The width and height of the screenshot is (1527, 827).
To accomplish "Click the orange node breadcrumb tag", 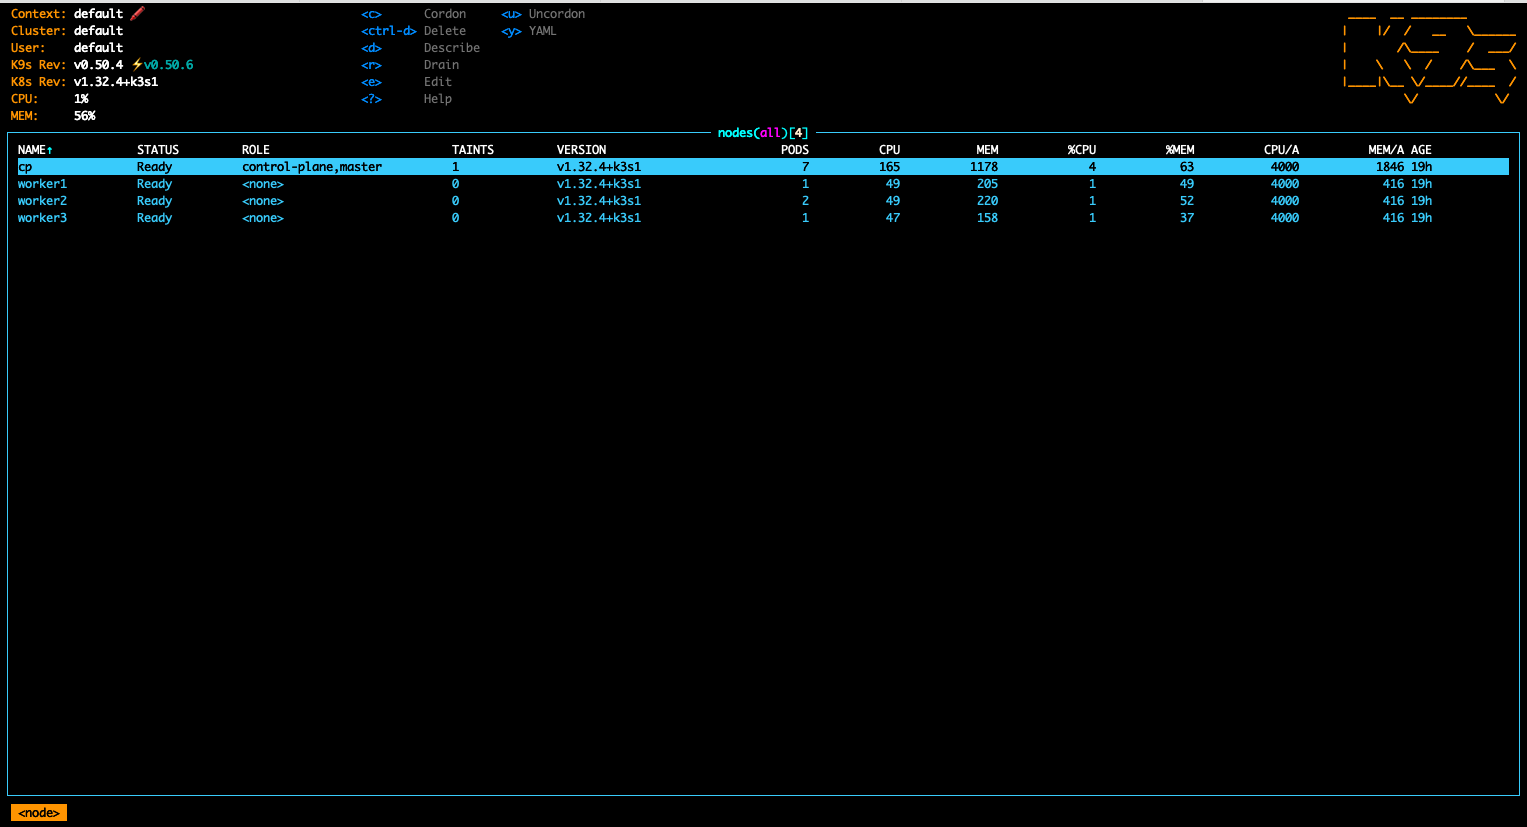I will click(39, 813).
